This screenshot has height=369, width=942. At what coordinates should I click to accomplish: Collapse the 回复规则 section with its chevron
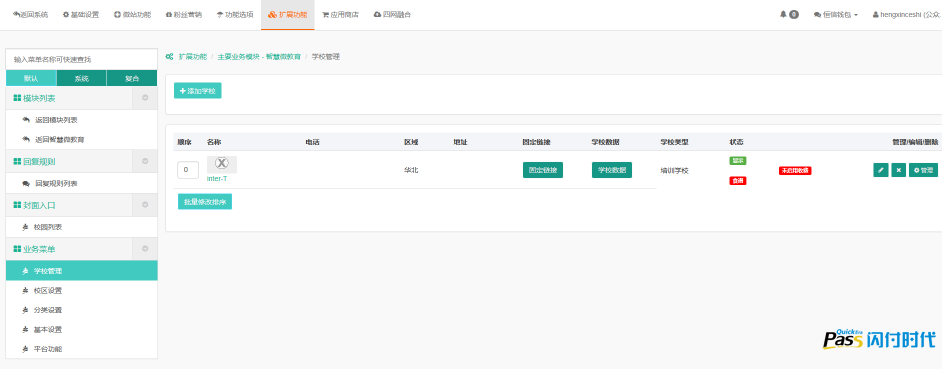(145, 161)
